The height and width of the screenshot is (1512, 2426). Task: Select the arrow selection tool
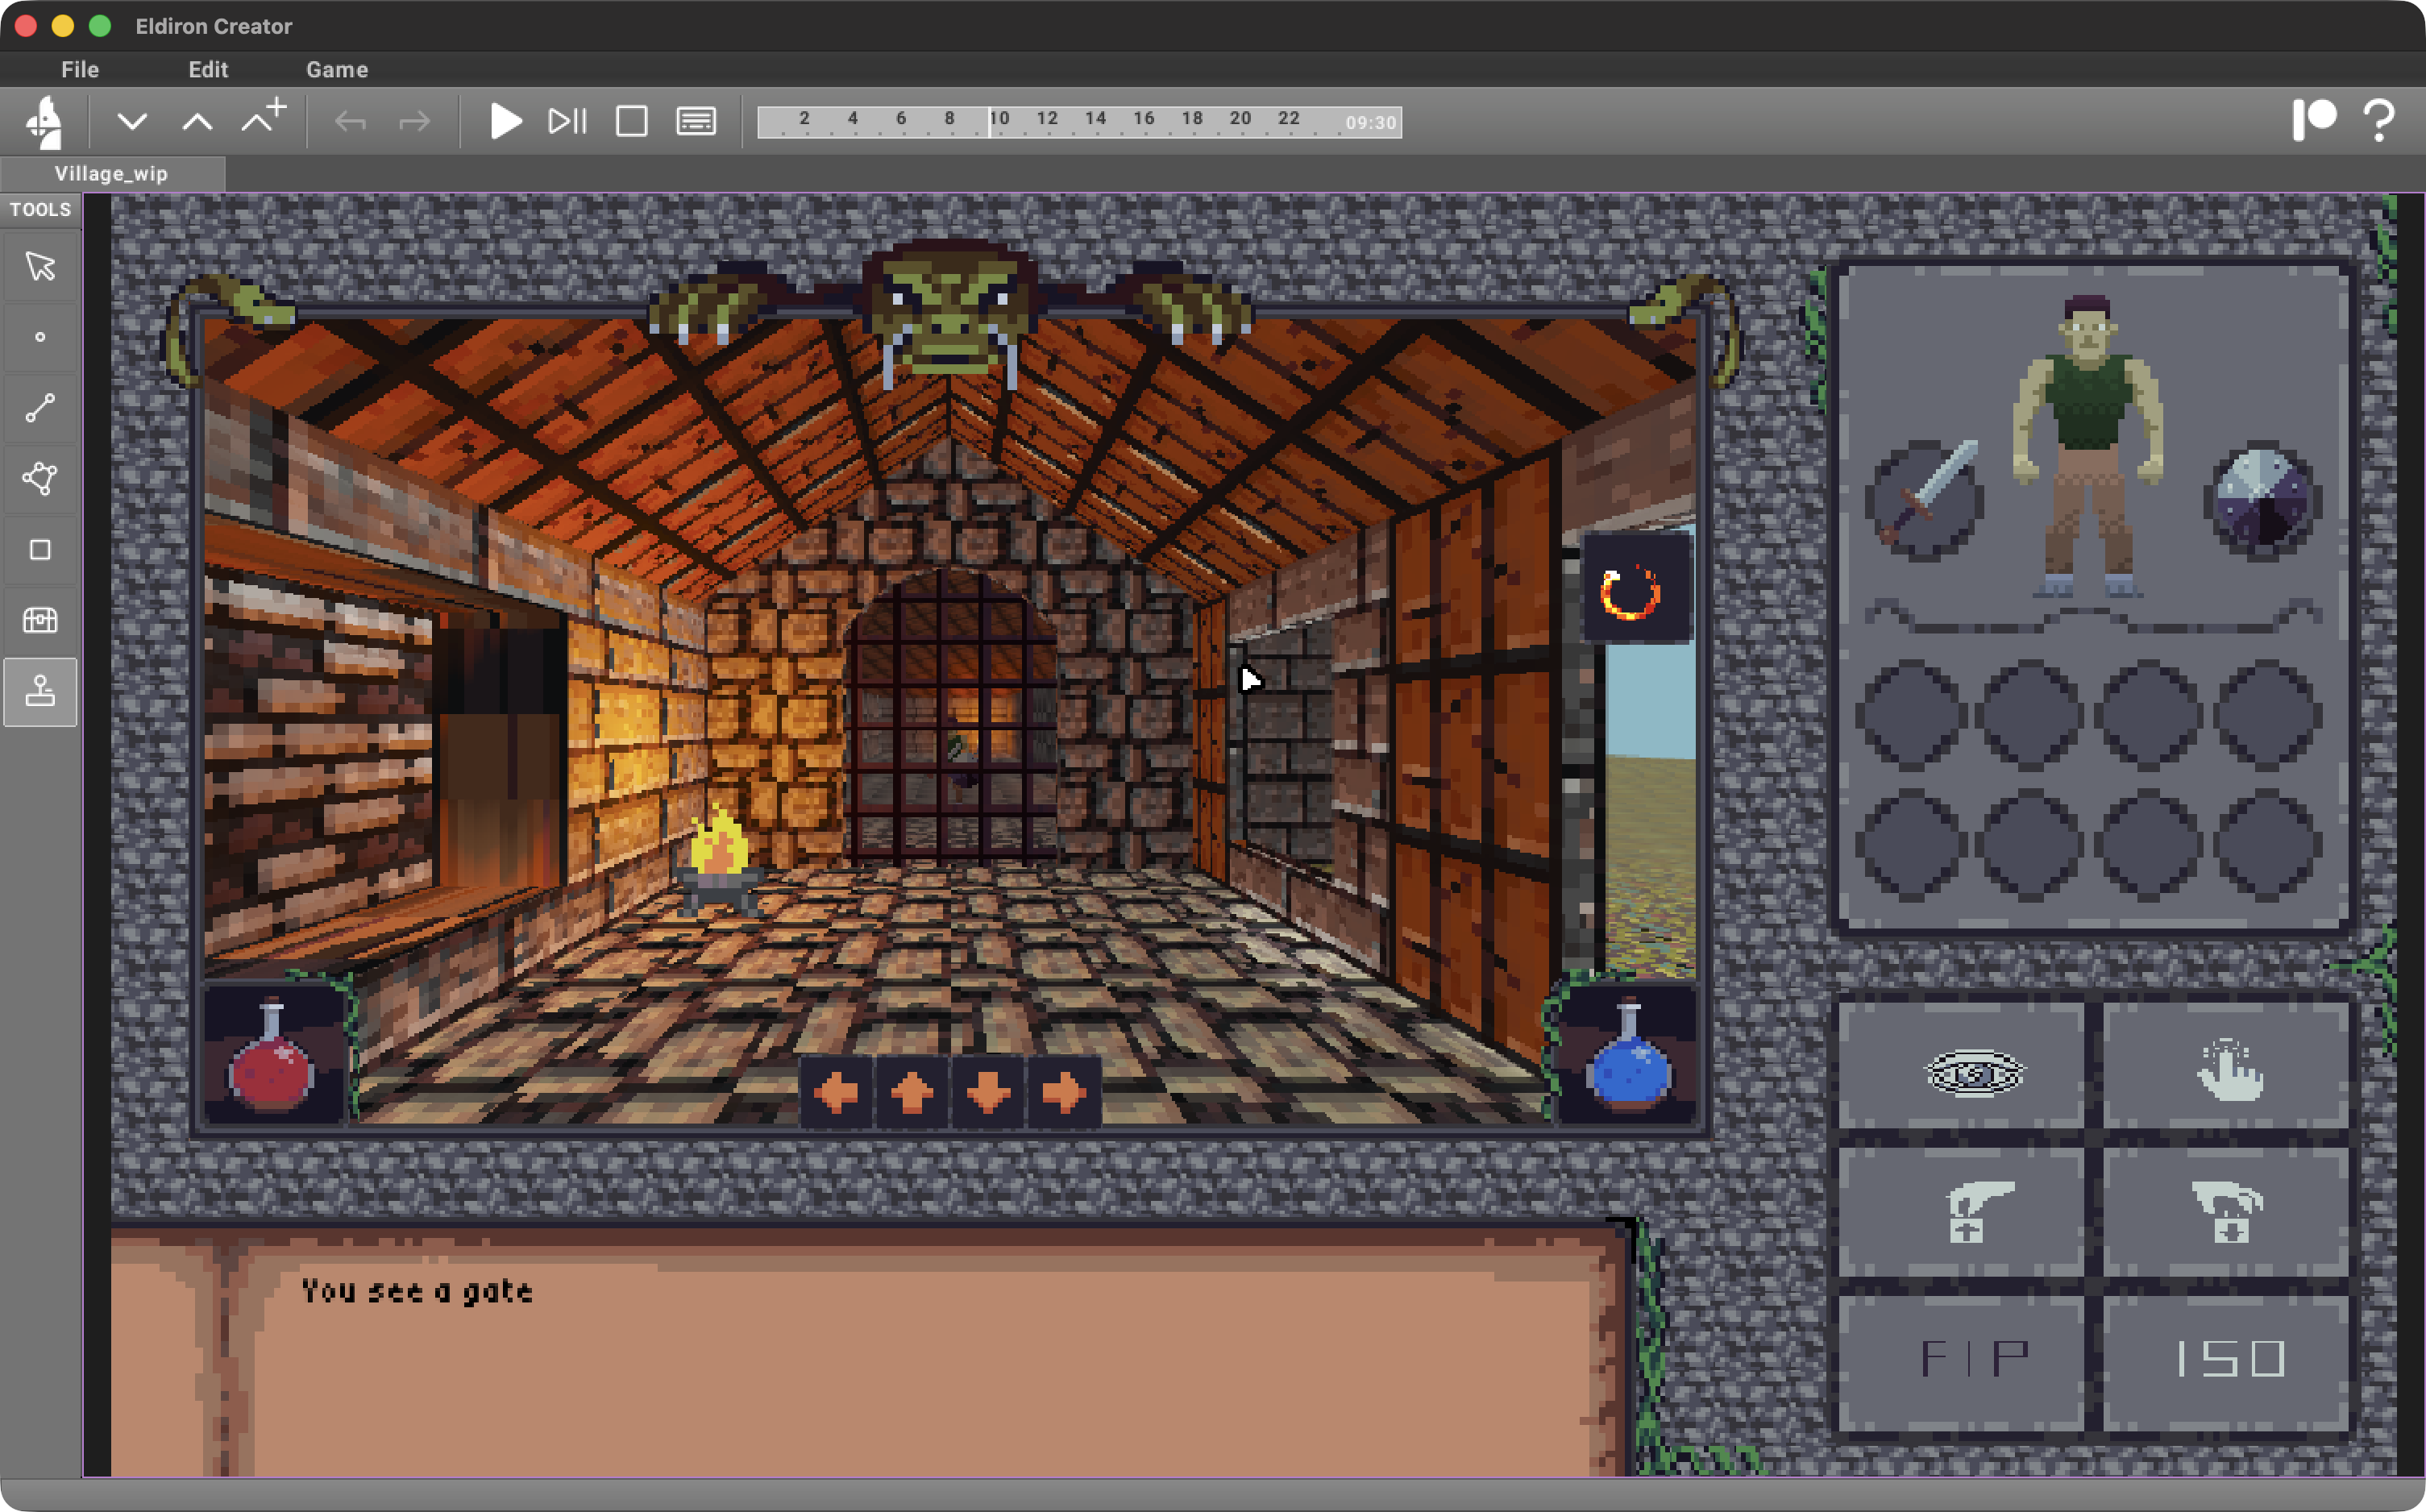pyautogui.click(x=40, y=266)
